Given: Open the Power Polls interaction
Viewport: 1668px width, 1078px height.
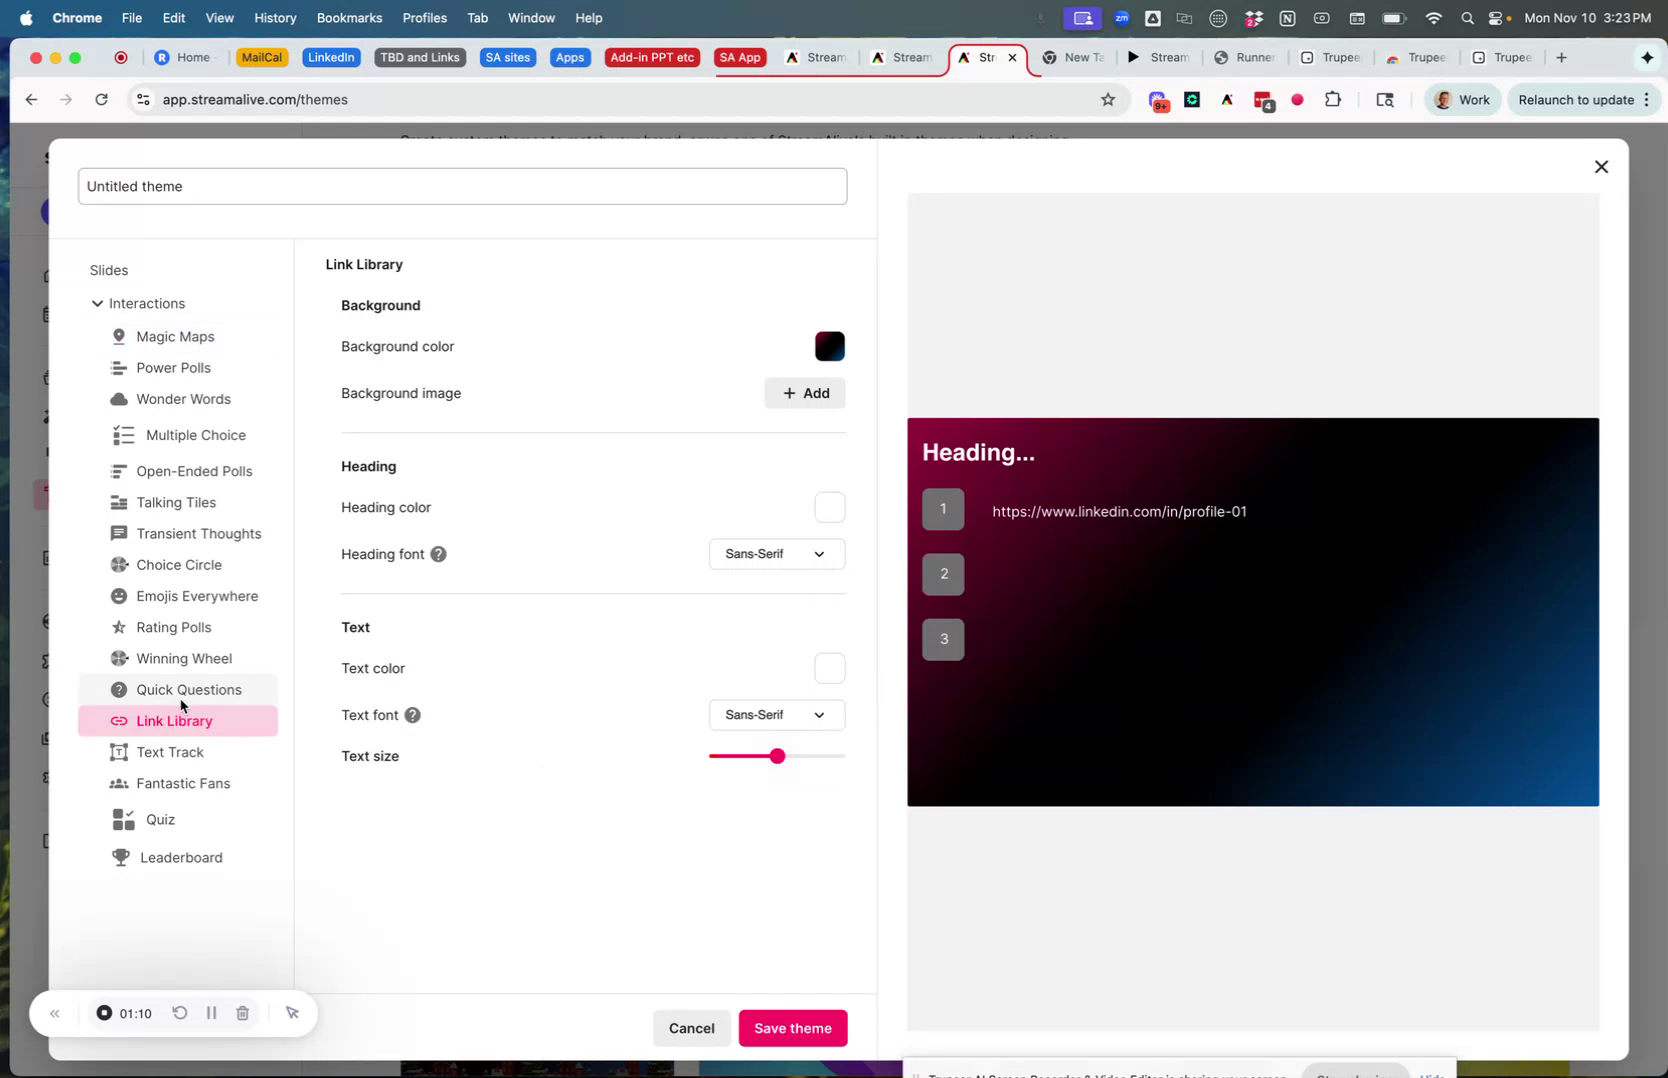Looking at the screenshot, I should point(173,368).
